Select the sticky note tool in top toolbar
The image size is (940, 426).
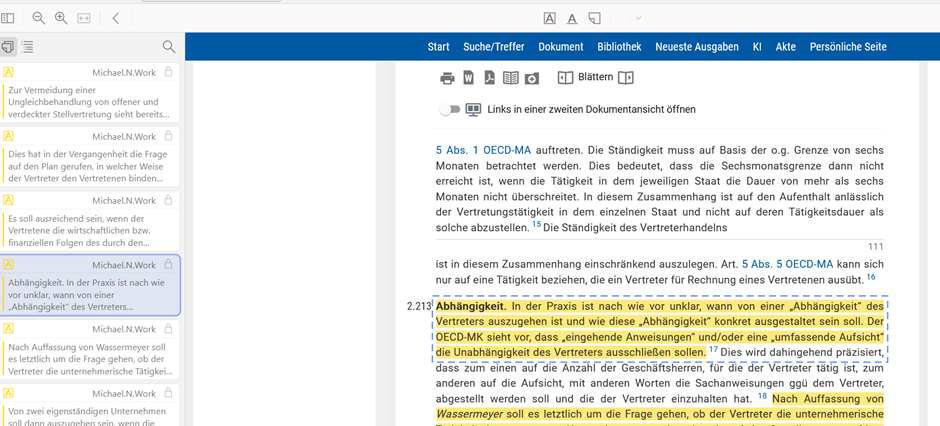coord(594,19)
